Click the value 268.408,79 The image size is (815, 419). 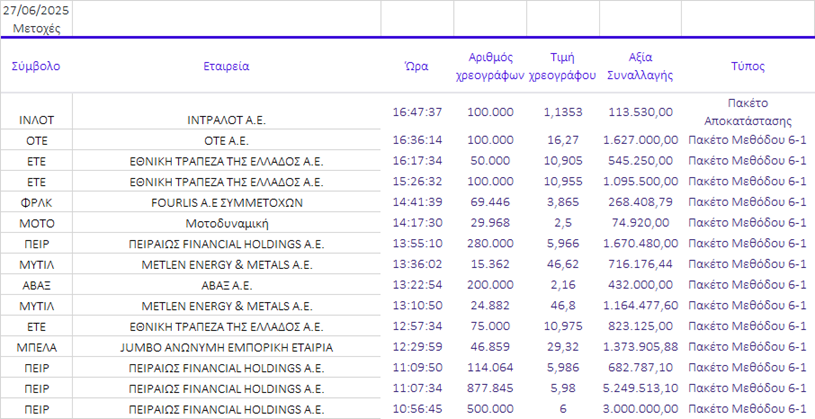[x=640, y=202]
